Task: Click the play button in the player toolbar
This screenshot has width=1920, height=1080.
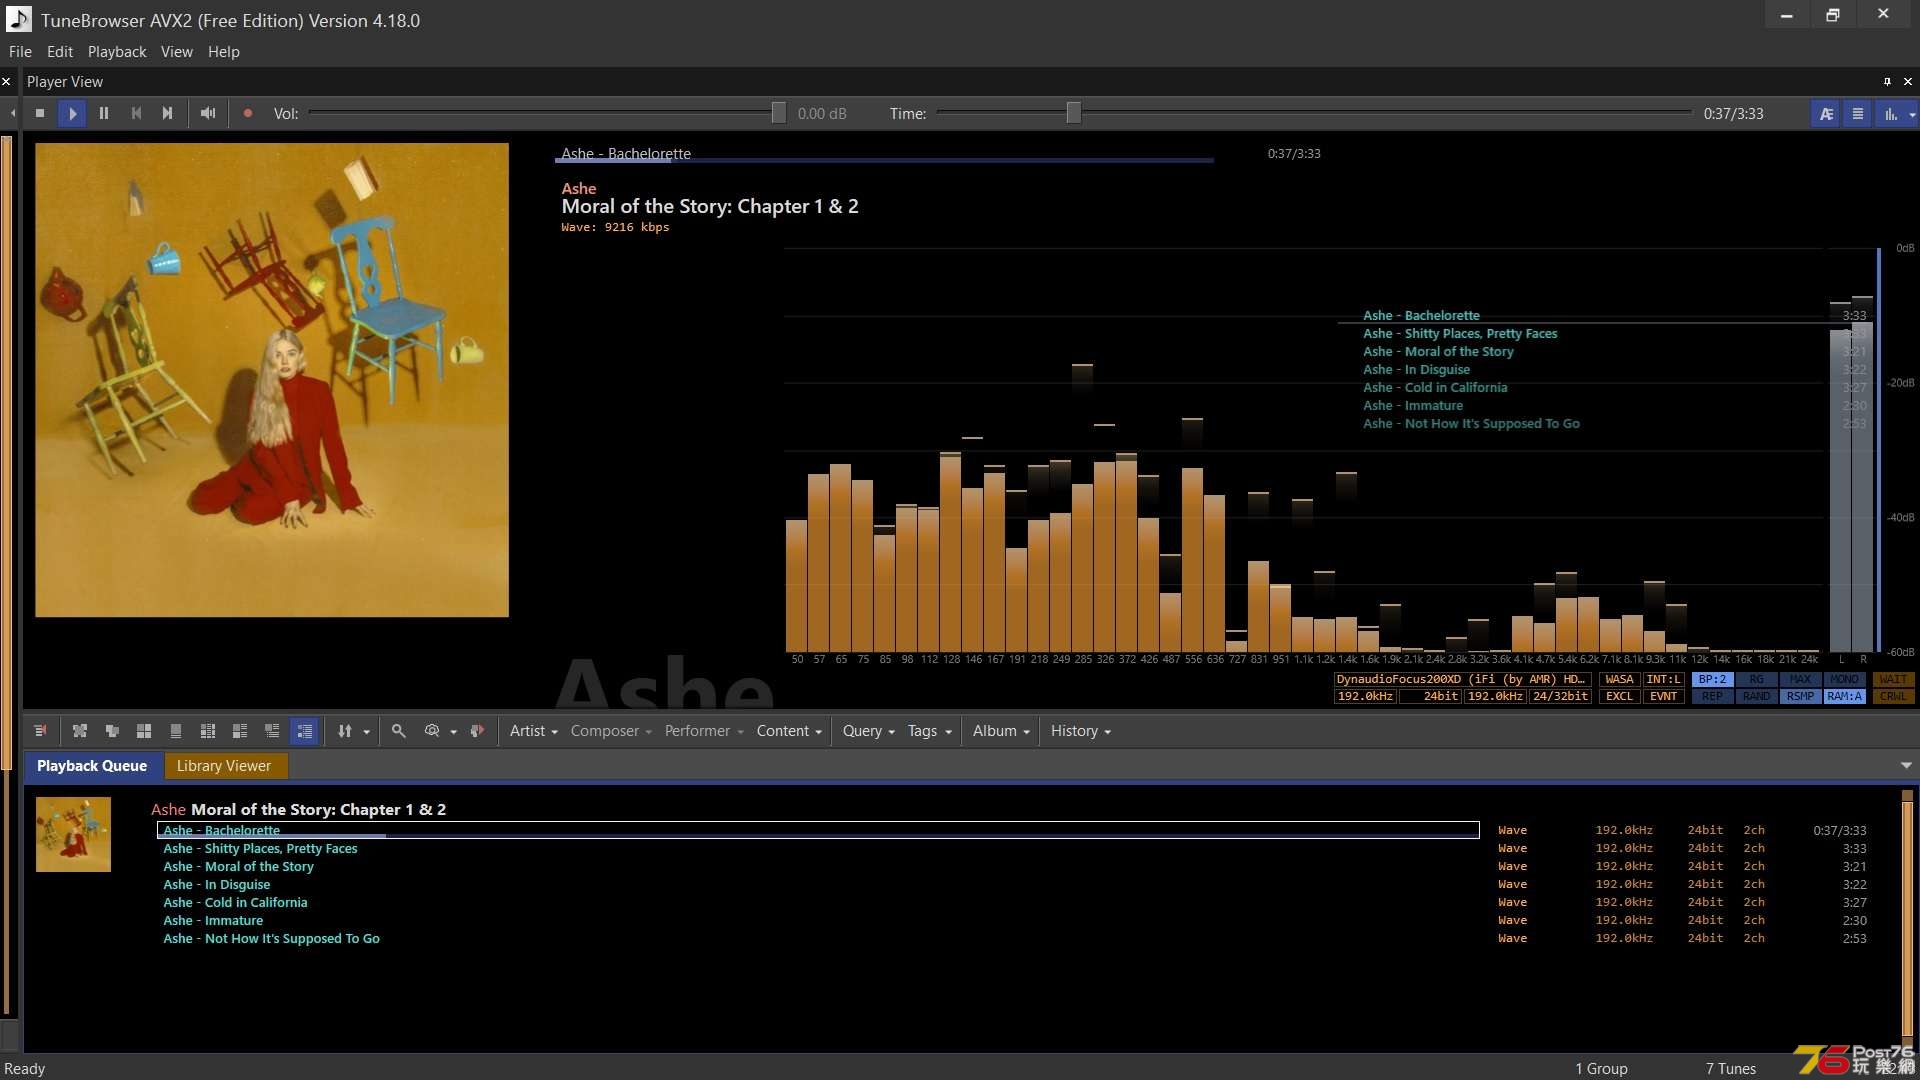Action: 72,114
